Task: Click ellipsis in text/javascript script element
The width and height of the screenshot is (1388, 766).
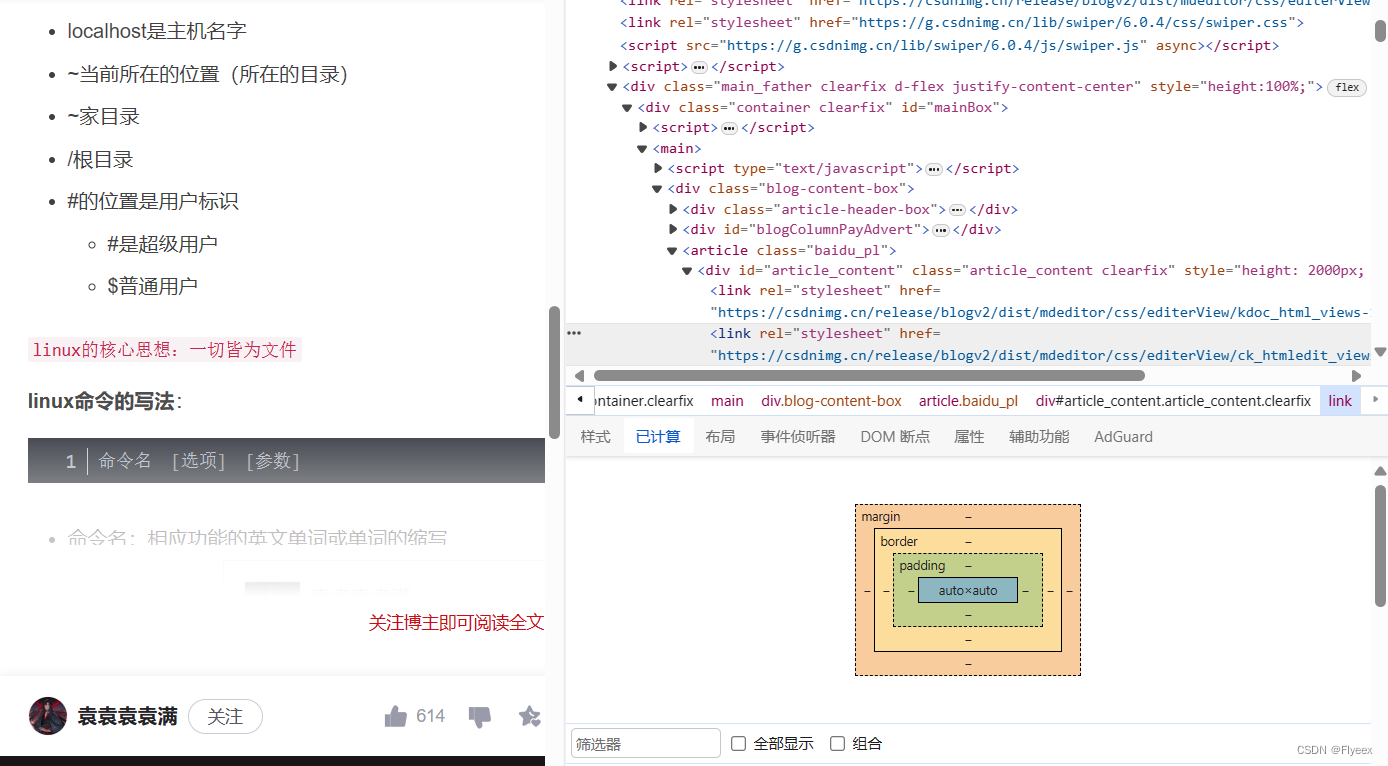Action: 934,169
